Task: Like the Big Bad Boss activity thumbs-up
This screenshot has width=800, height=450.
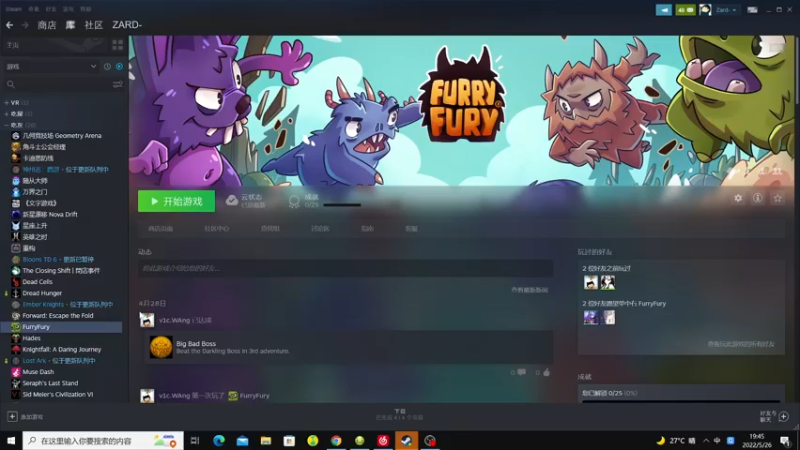Action: point(546,372)
